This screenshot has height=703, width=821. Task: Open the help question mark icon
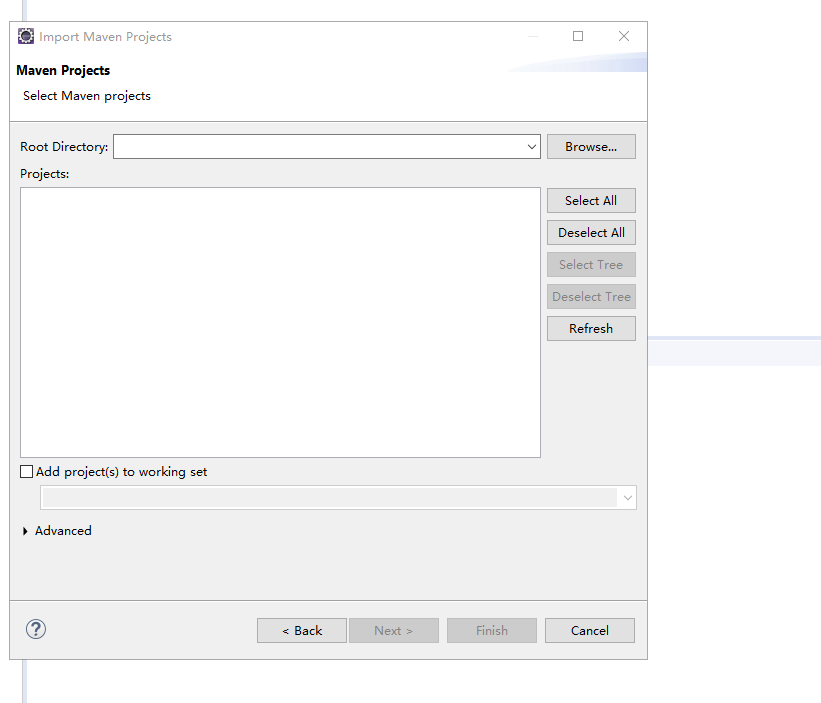coord(36,629)
